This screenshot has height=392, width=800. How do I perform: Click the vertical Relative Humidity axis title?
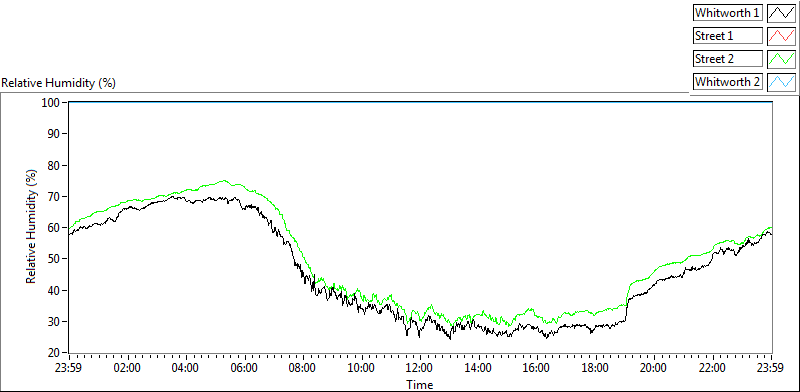tap(32, 228)
